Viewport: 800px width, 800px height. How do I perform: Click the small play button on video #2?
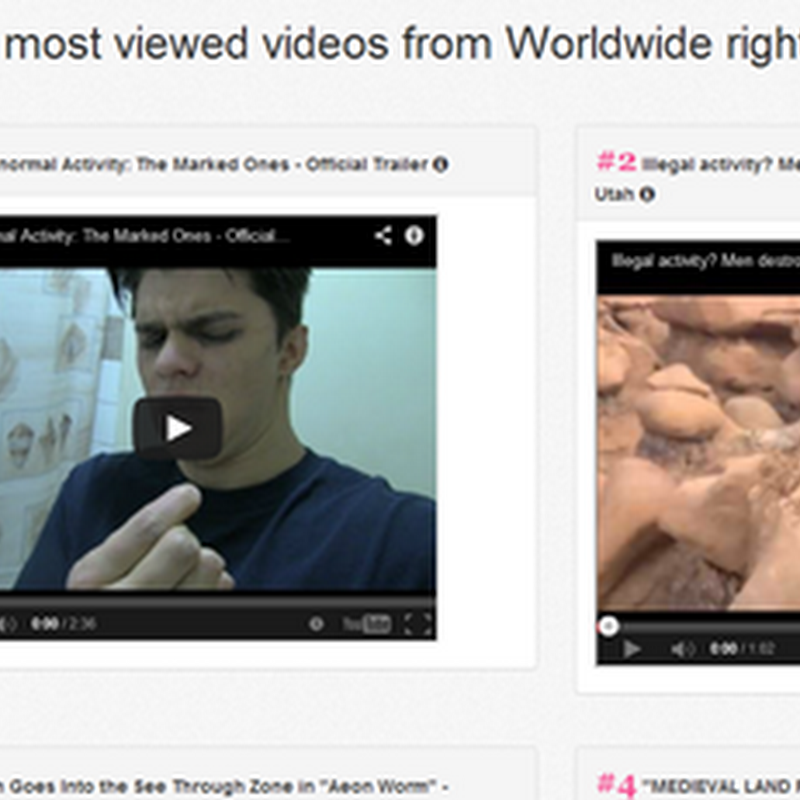click(632, 649)
